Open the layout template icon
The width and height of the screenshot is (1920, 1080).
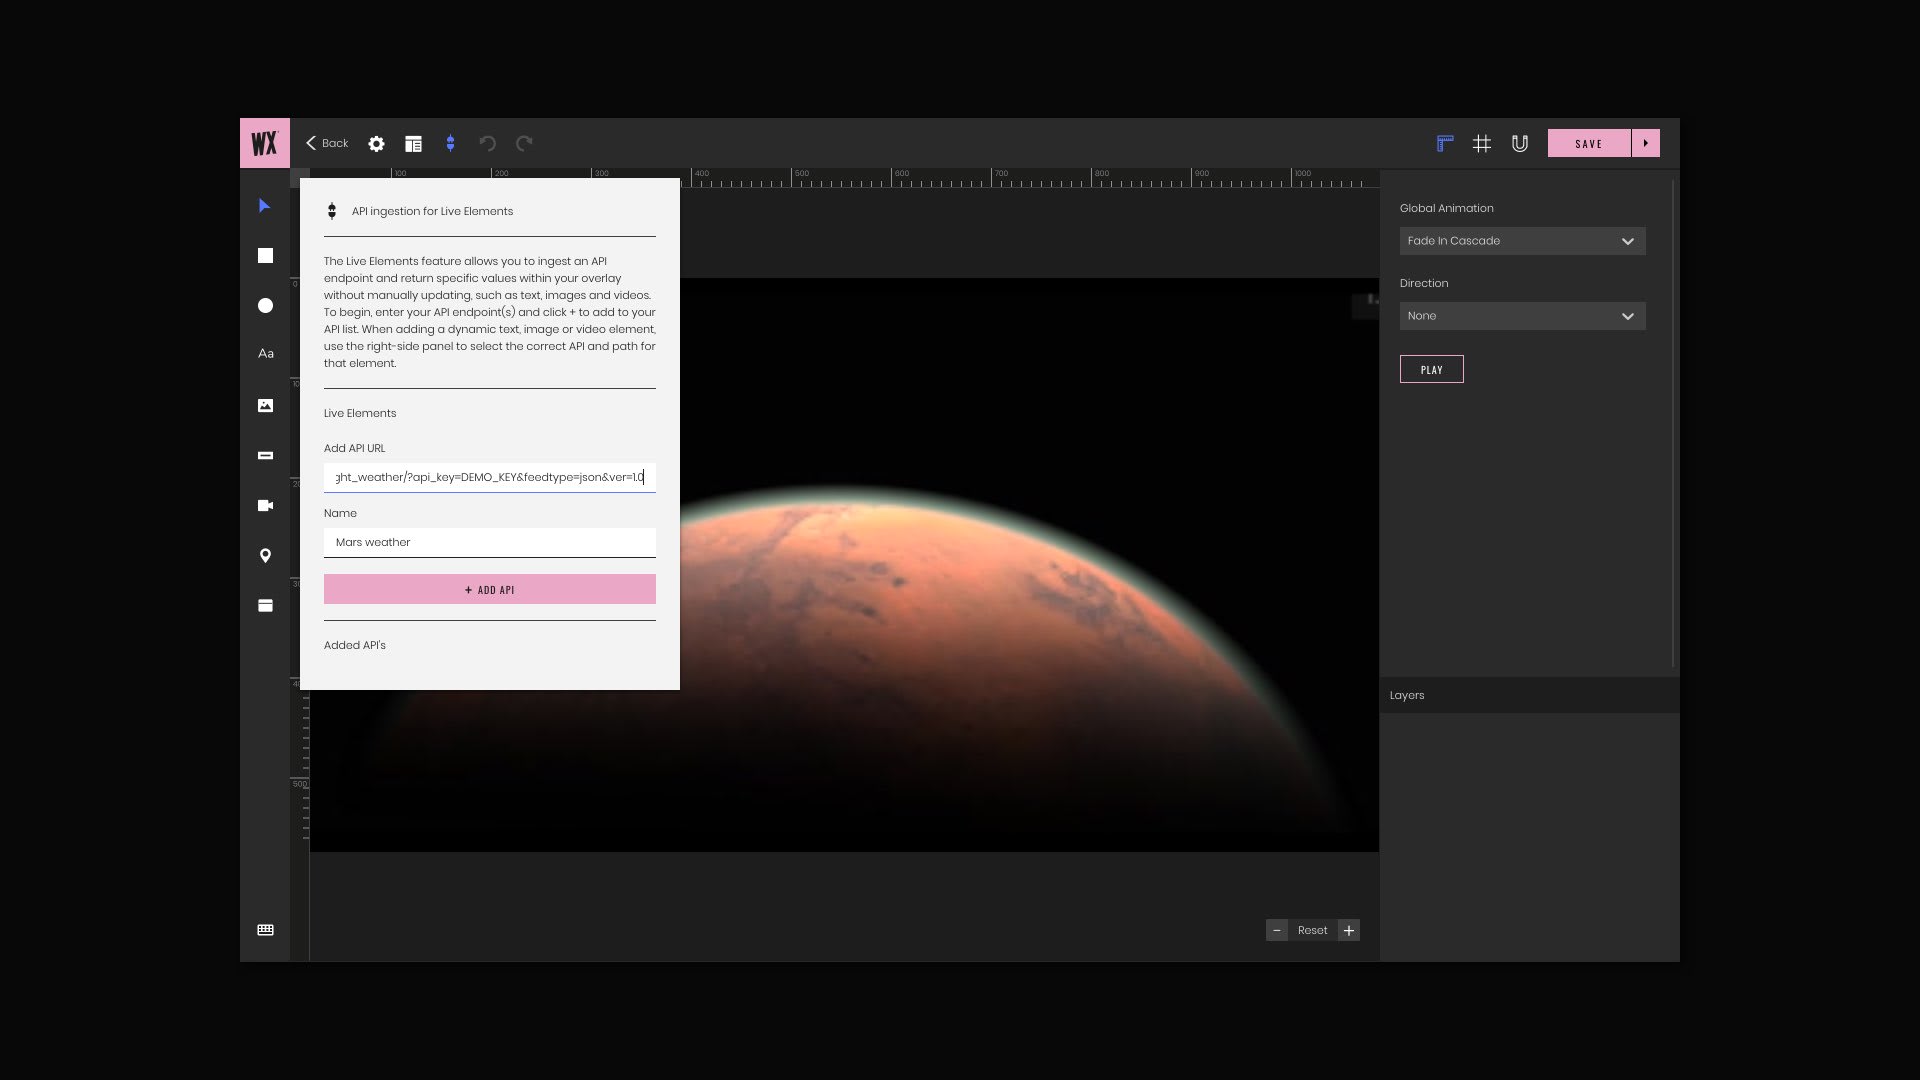click(413, 144)
